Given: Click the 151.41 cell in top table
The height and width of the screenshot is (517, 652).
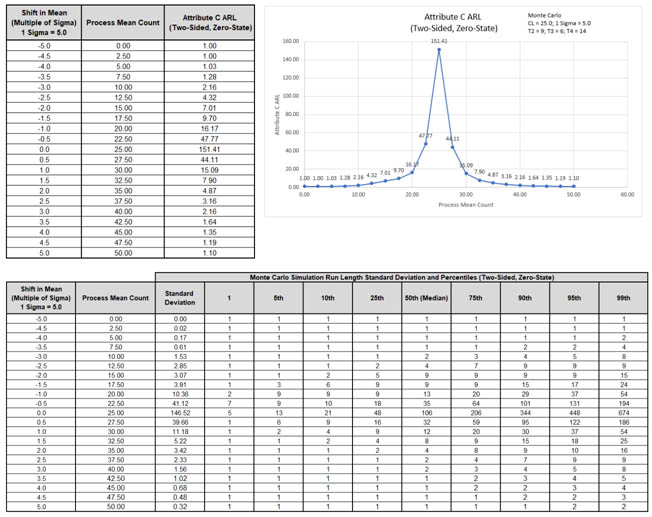Looking at the screenshot, I should pos(208,149).
